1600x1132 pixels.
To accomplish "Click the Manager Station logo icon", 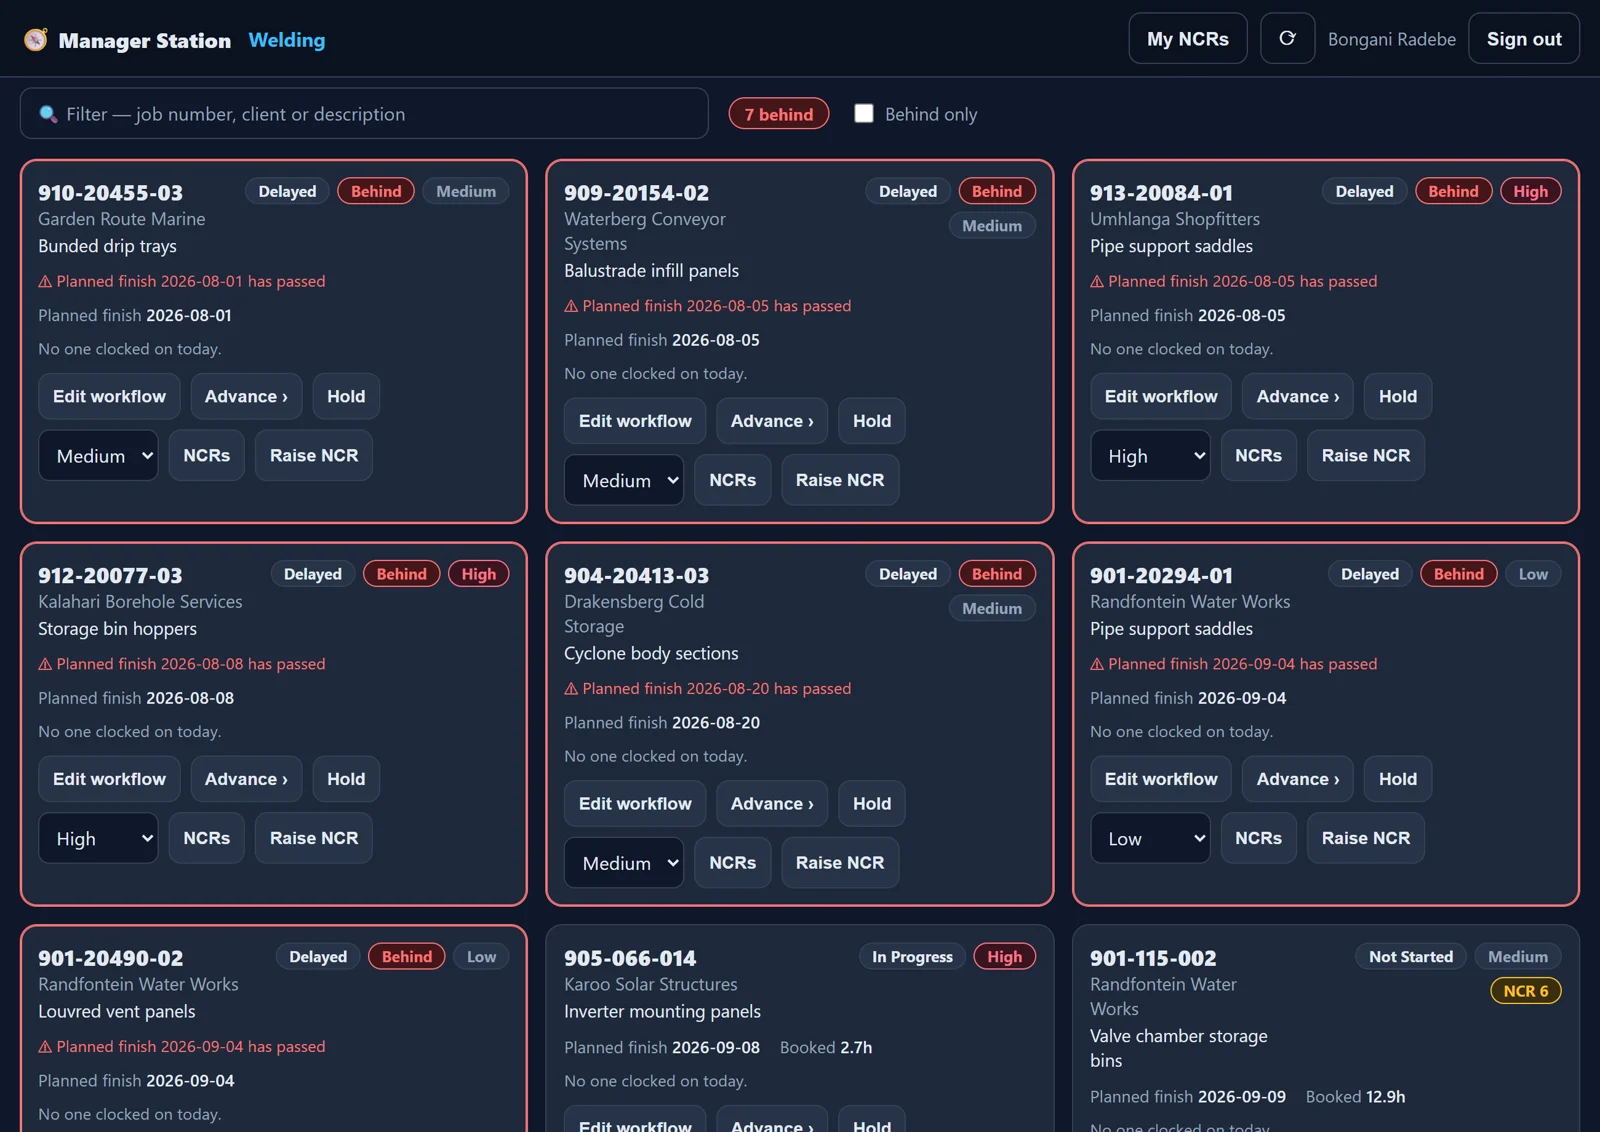I will 36,40.
